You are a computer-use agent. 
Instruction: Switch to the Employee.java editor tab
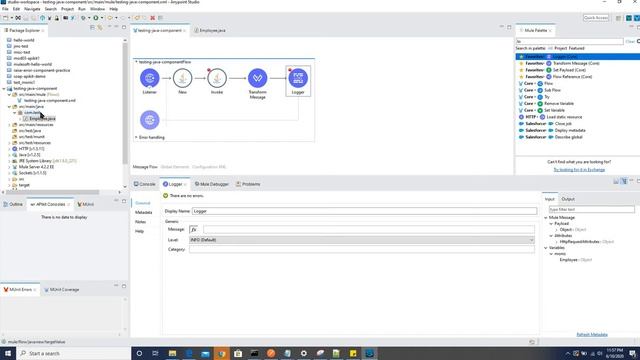[x=210, y=31]
